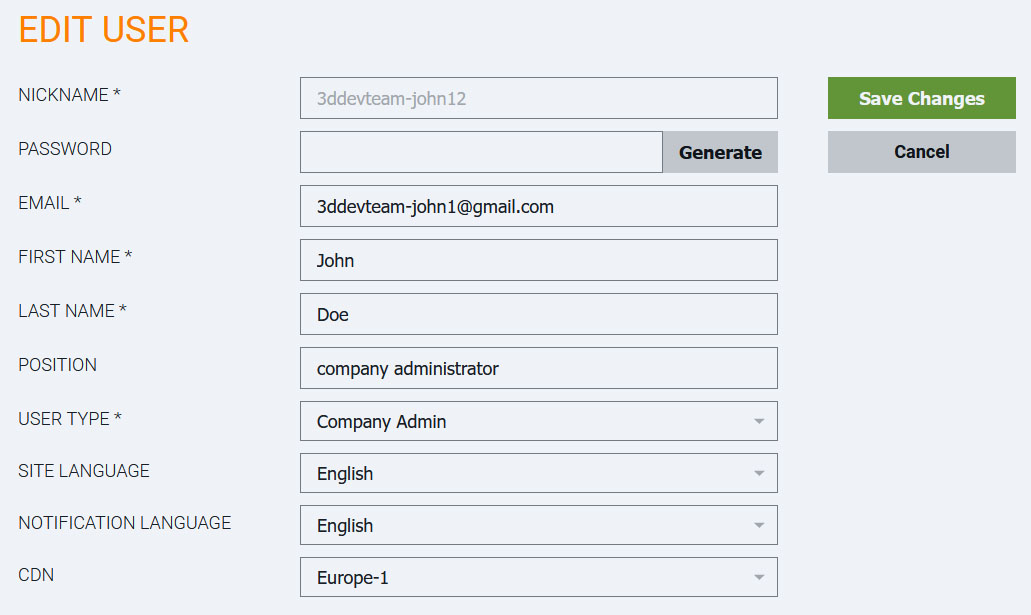Click the EDIT USER heading
The image size is (1031, 615).
pos(104,30)
